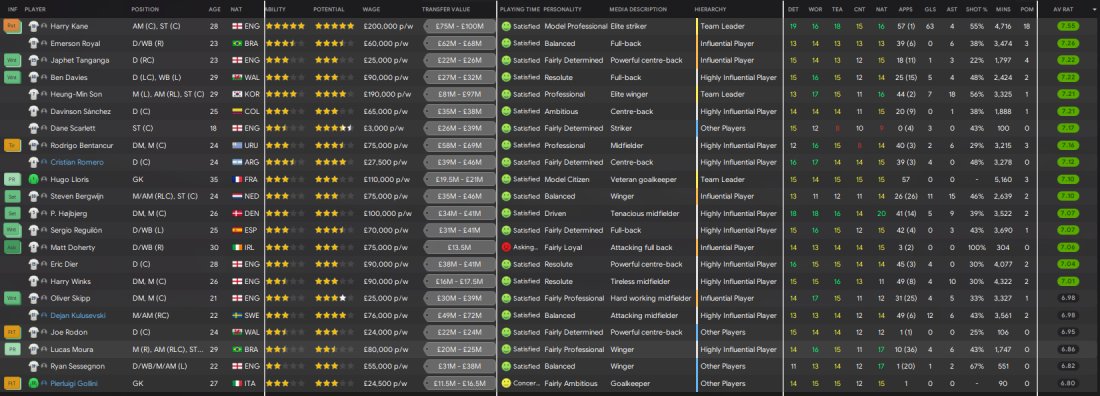Click the COL flag for Davinson Sánchez
This screenshot has height=396, width=1100.
pos(236,111)
